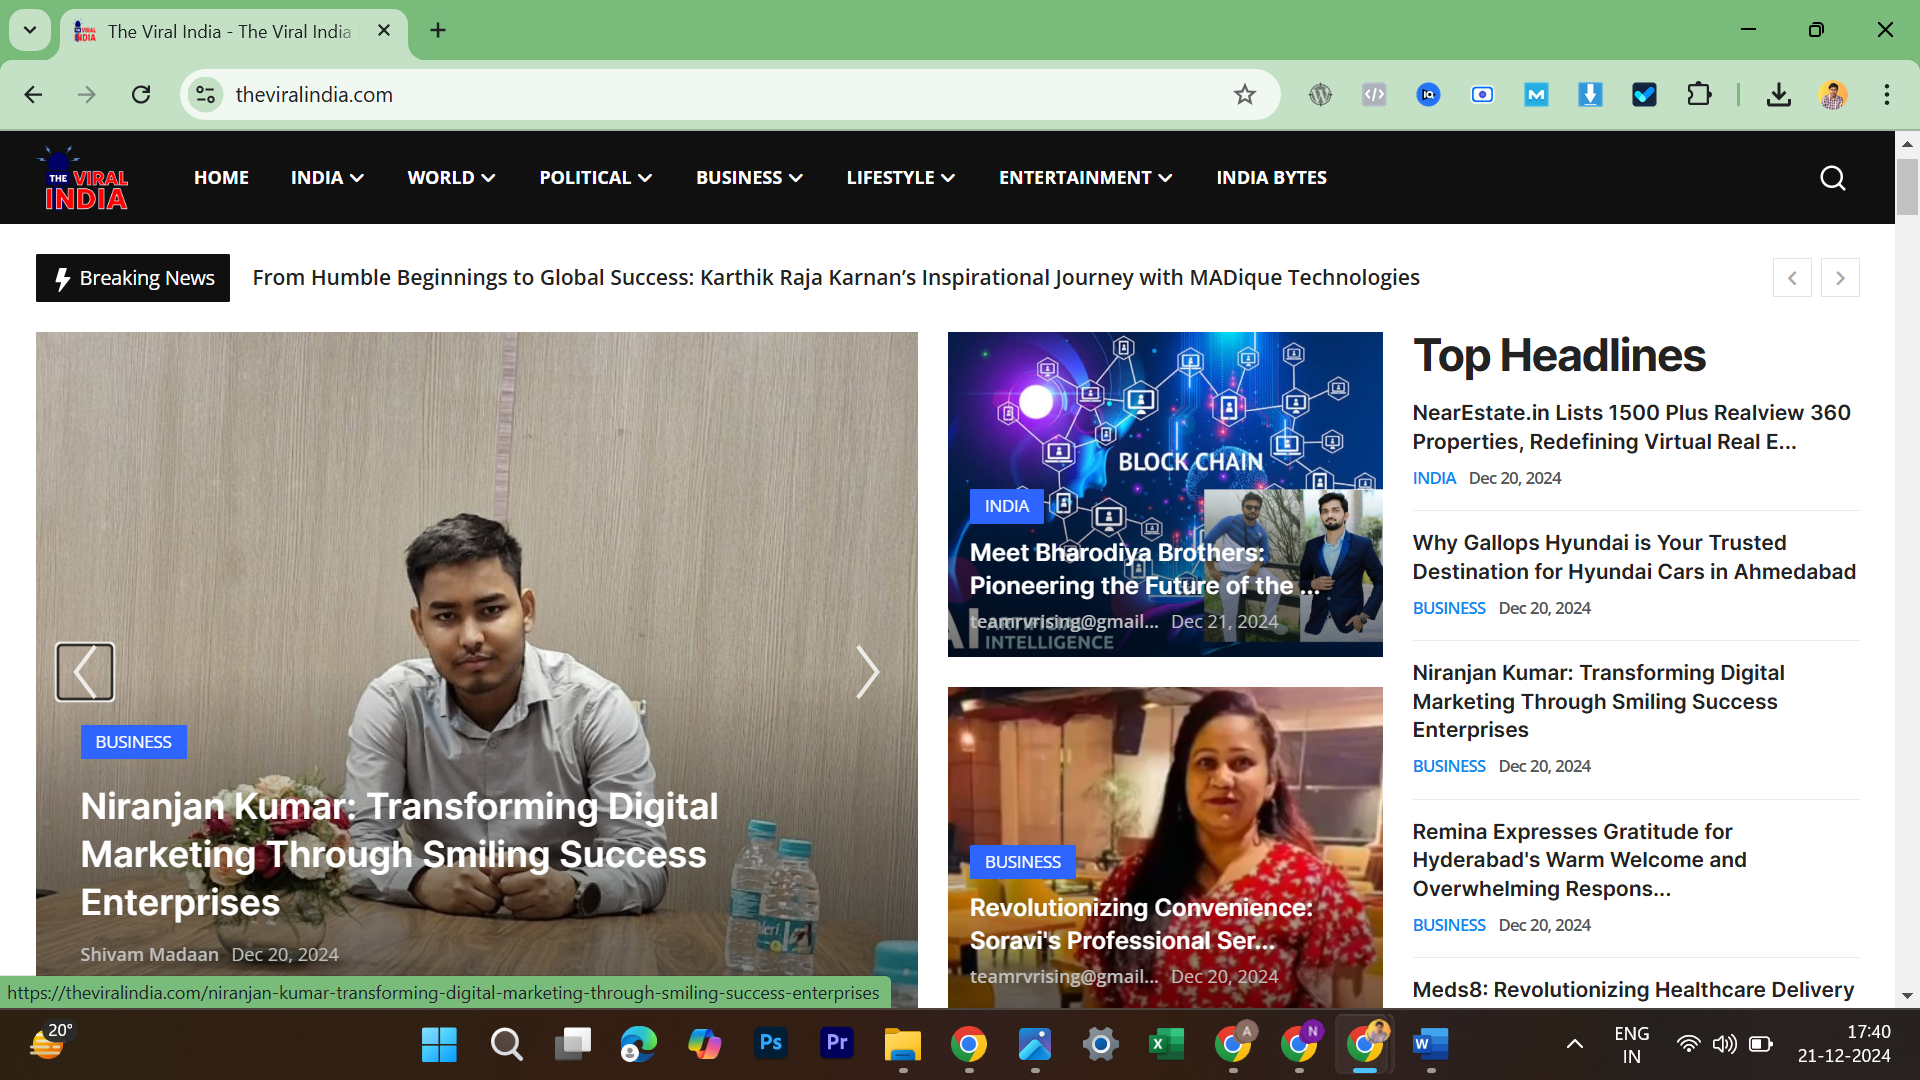
Task: Open main slider Niranjan Kumar article title
Action: tap(399, 854)
